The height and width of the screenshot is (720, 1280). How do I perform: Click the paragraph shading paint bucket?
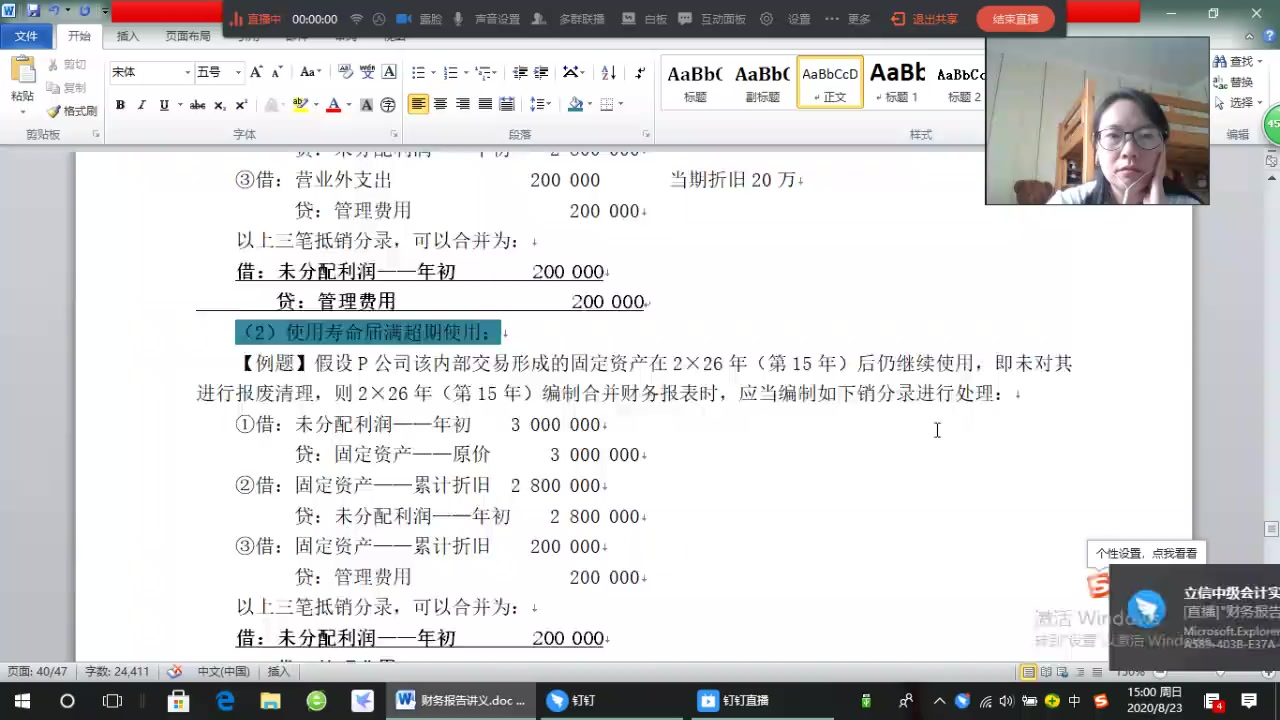coord(575,104)
